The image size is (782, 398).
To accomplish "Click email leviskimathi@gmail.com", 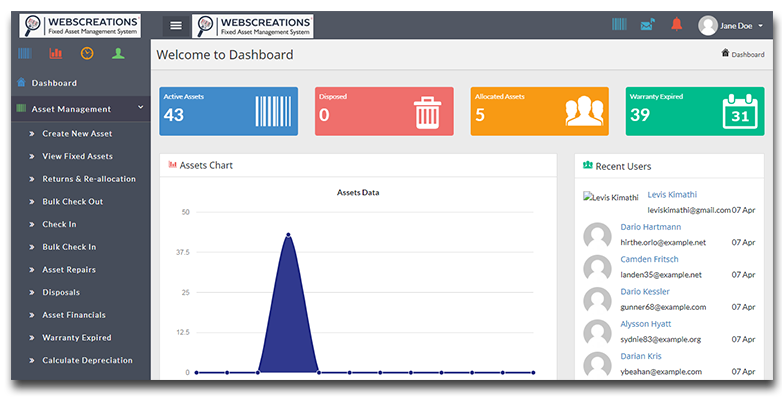I will point(689,210).
